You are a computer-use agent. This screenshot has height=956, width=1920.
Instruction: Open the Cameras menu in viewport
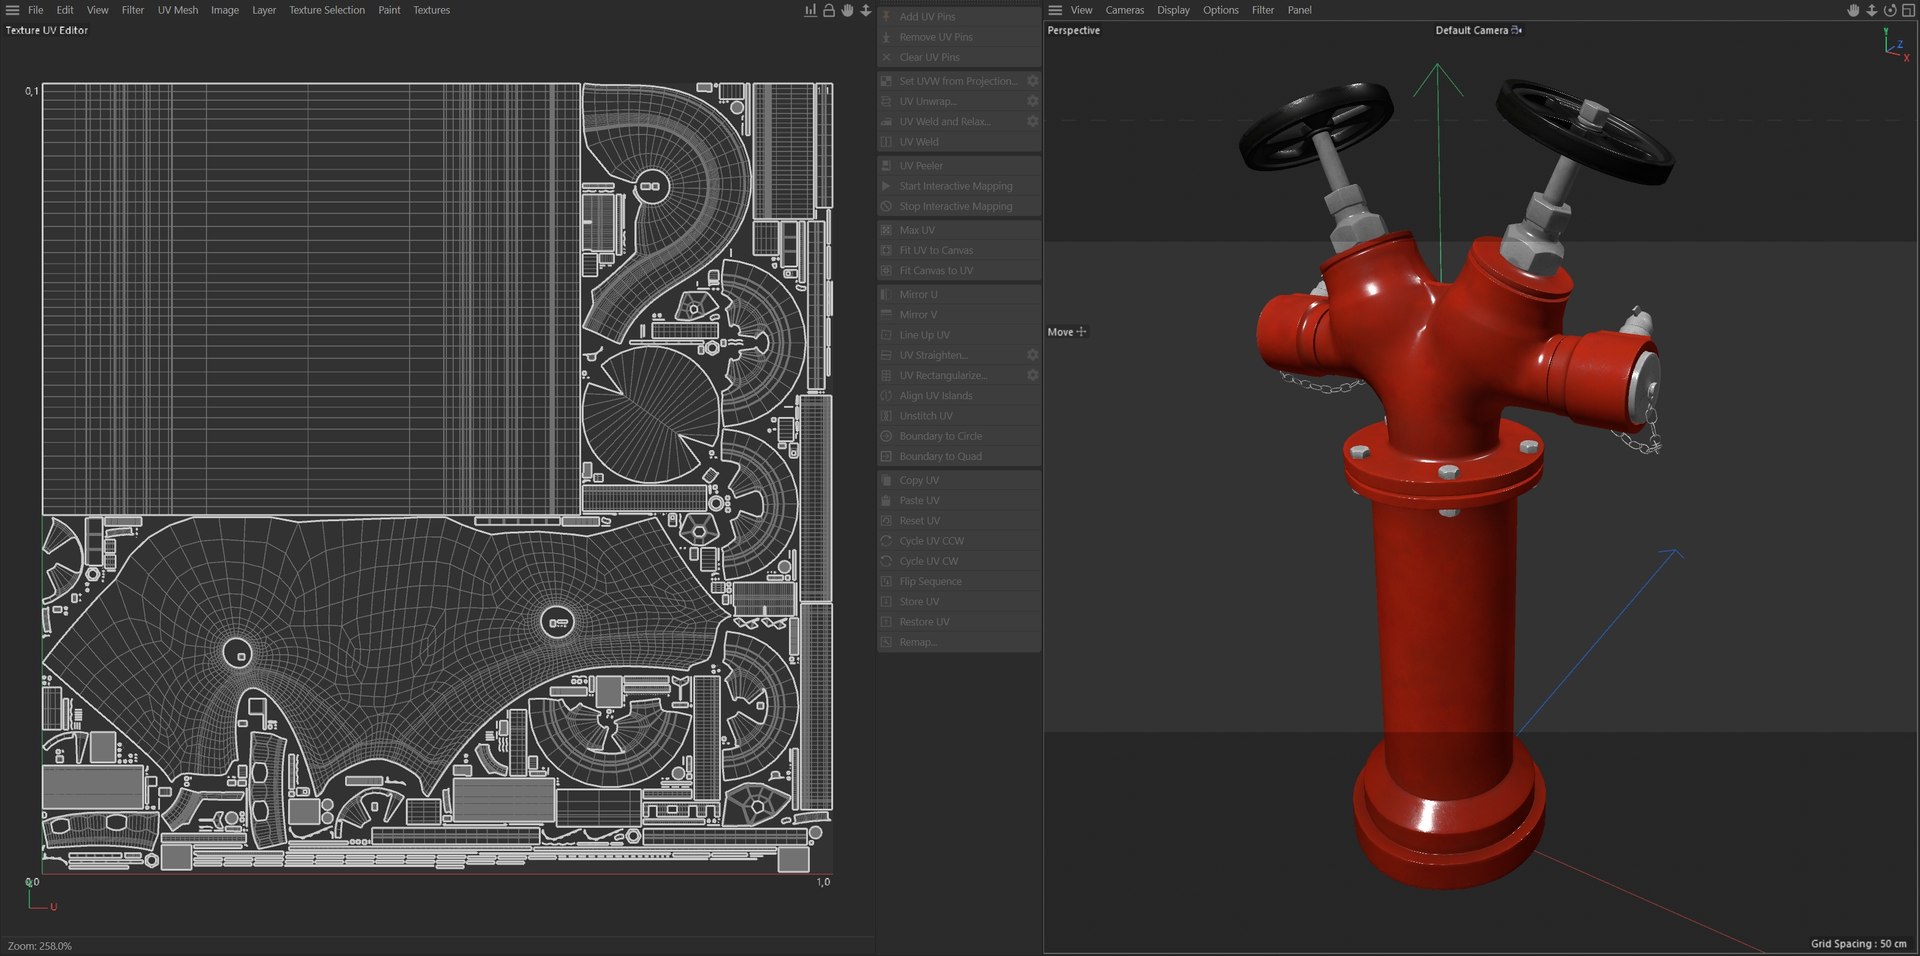click(x=1125, y=10)
